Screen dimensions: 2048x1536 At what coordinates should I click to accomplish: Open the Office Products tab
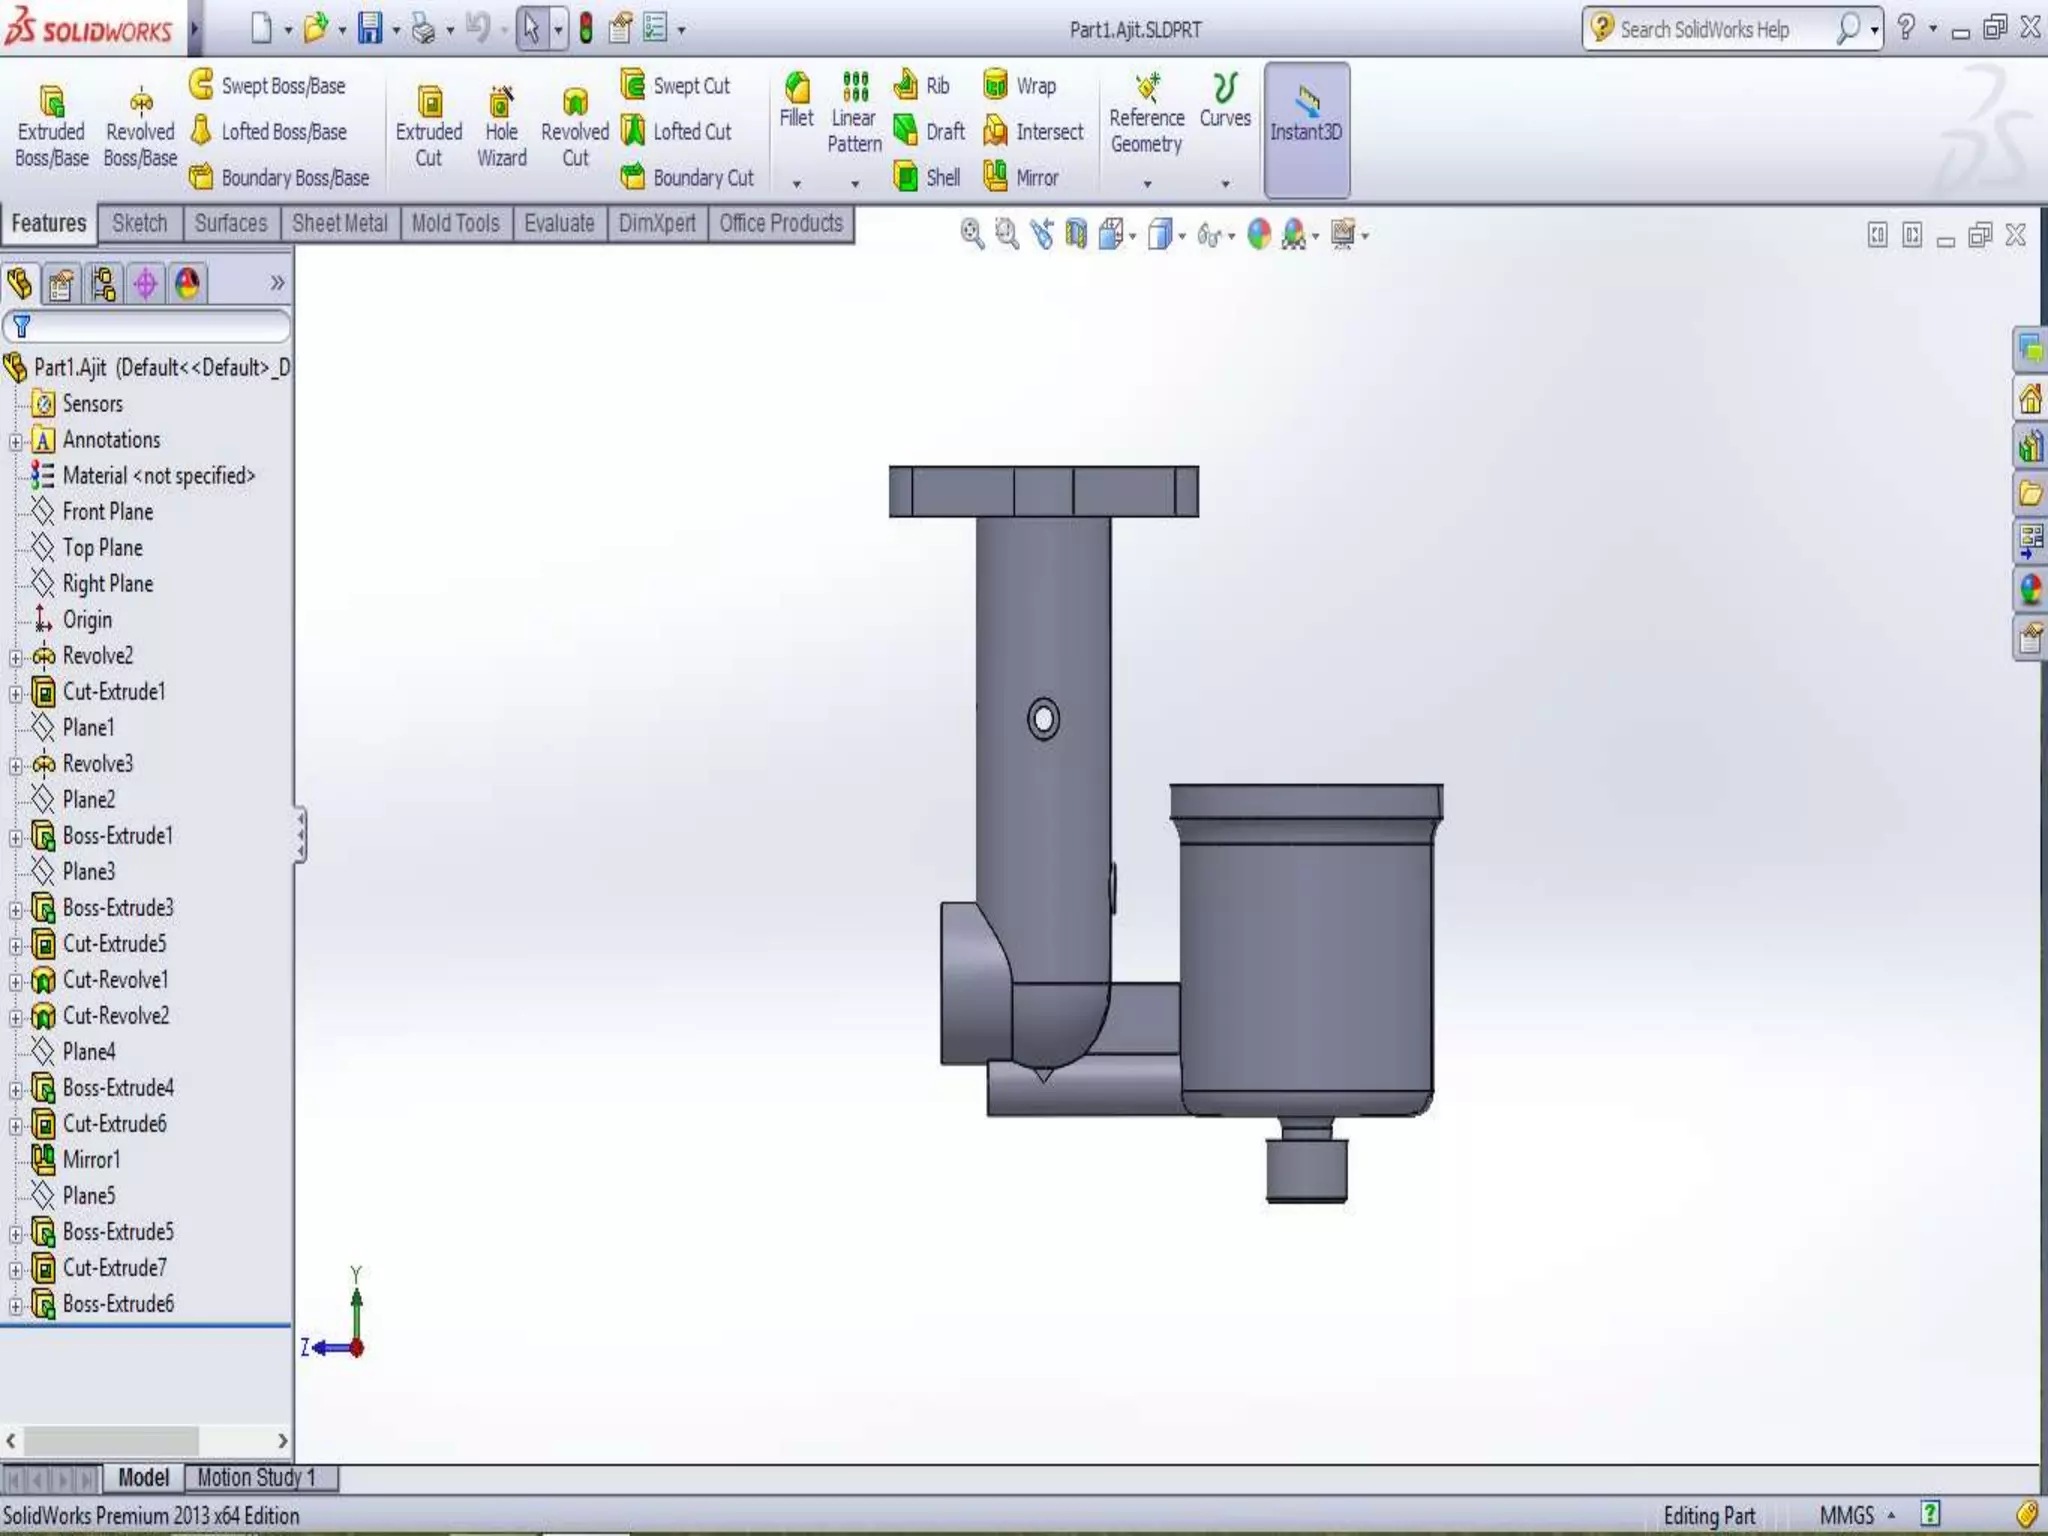(781, 223)
